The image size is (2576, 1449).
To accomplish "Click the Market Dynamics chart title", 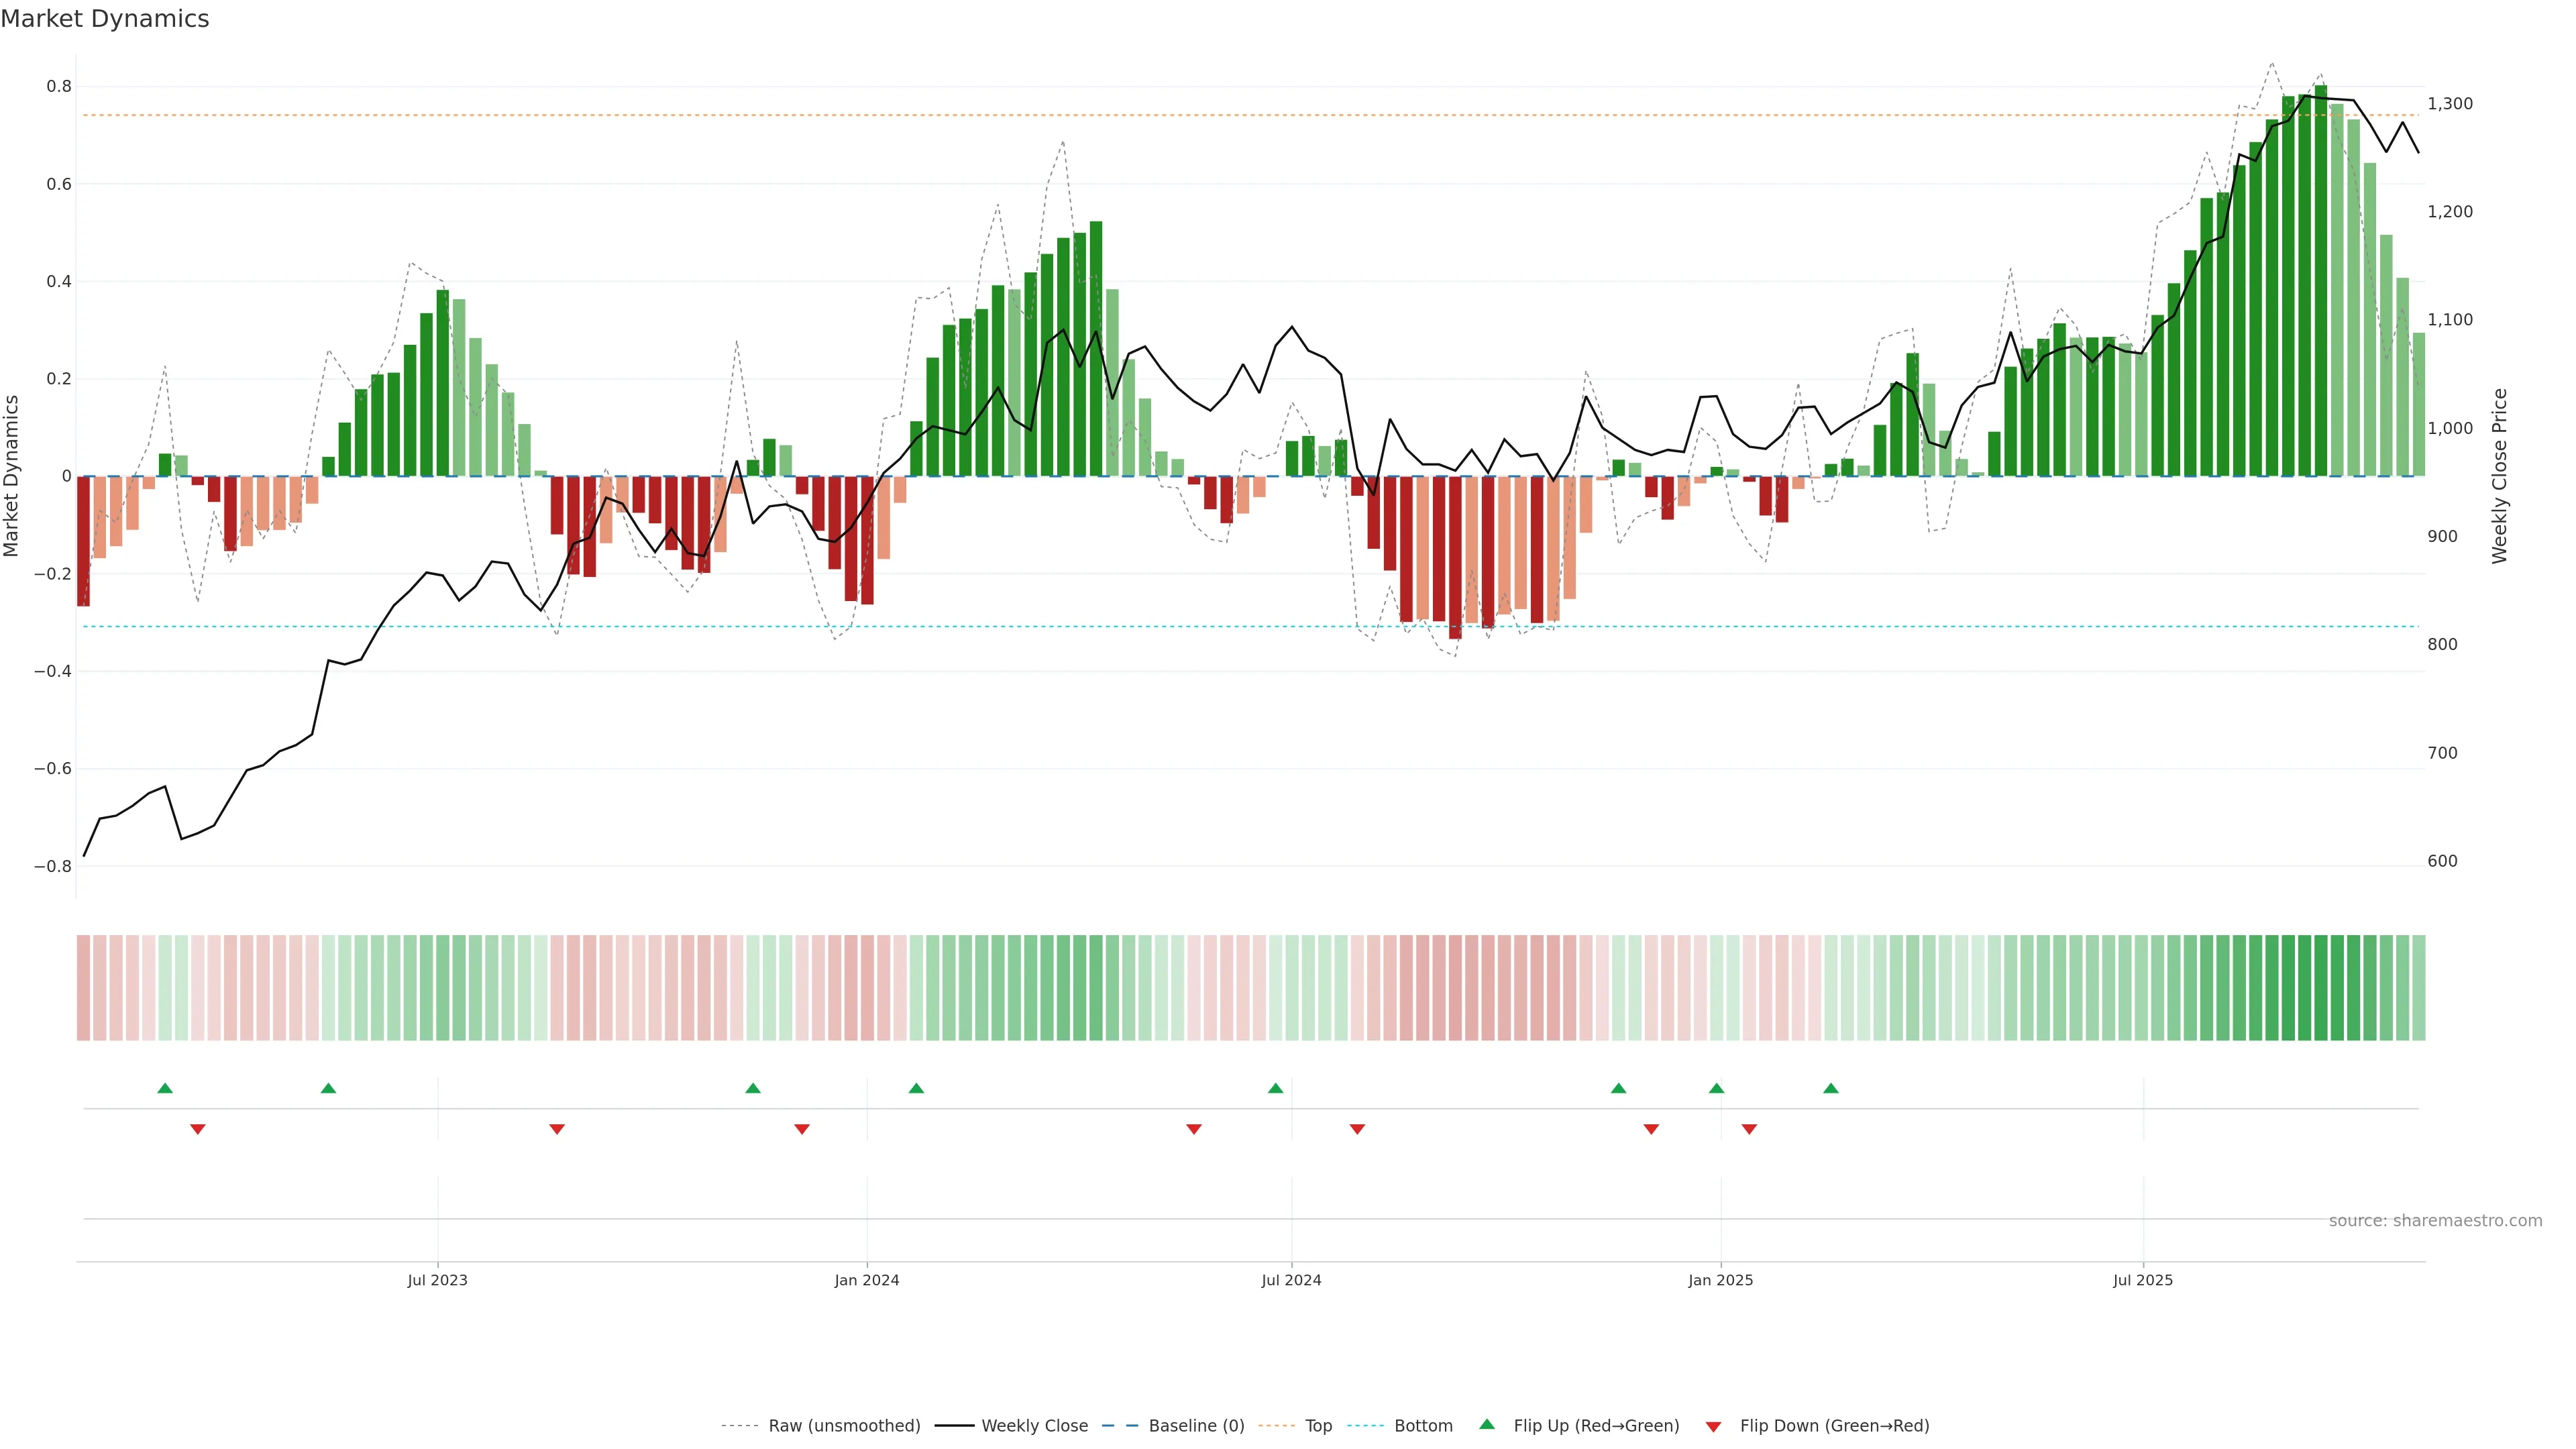I will click(105, 19).
